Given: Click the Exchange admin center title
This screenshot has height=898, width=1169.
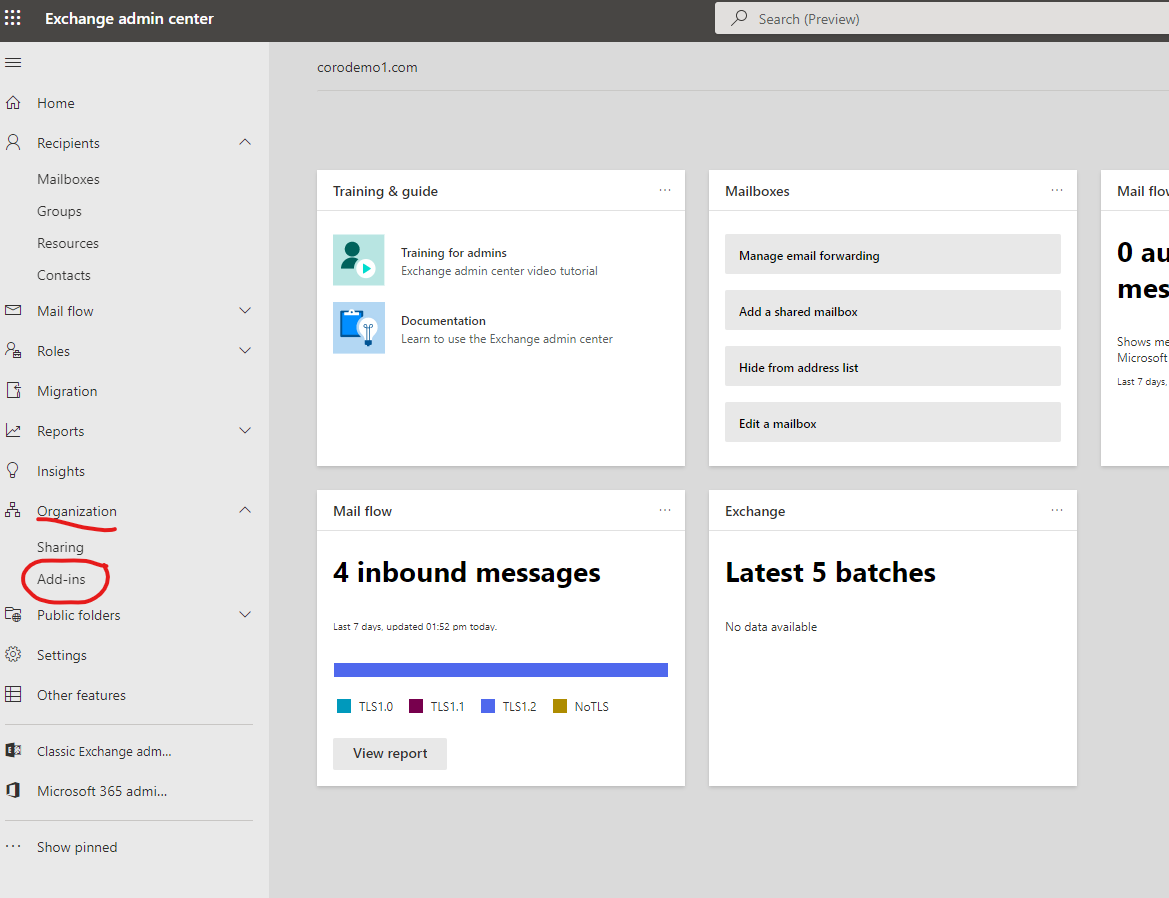Looking at the screenshot, I should point(129,19).
